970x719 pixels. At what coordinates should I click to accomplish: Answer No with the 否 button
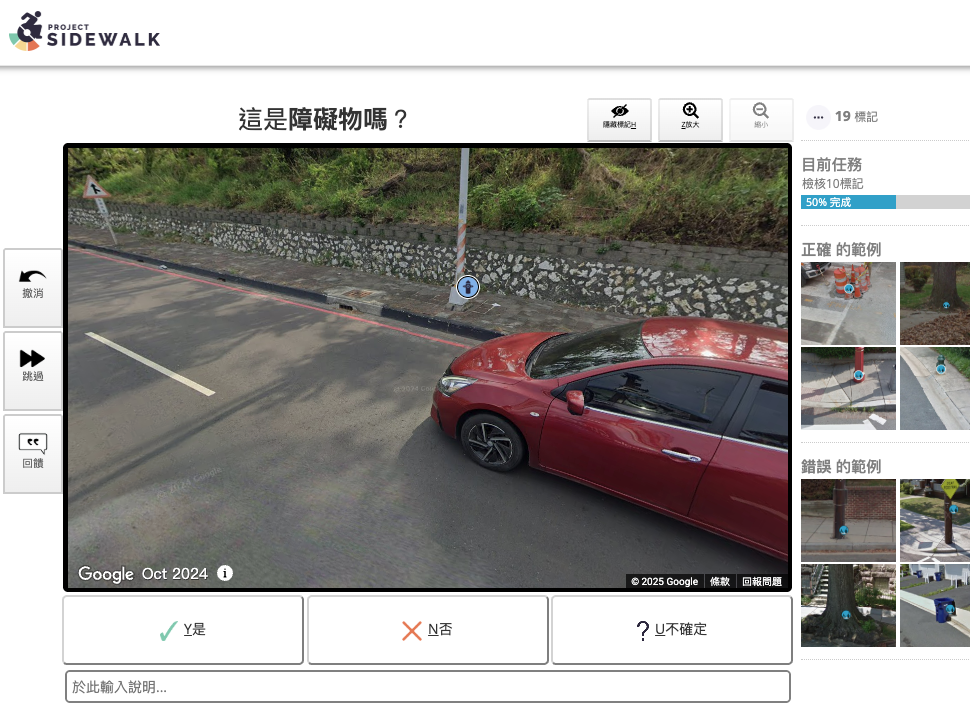pyautogui.click(x=428, y=630)
